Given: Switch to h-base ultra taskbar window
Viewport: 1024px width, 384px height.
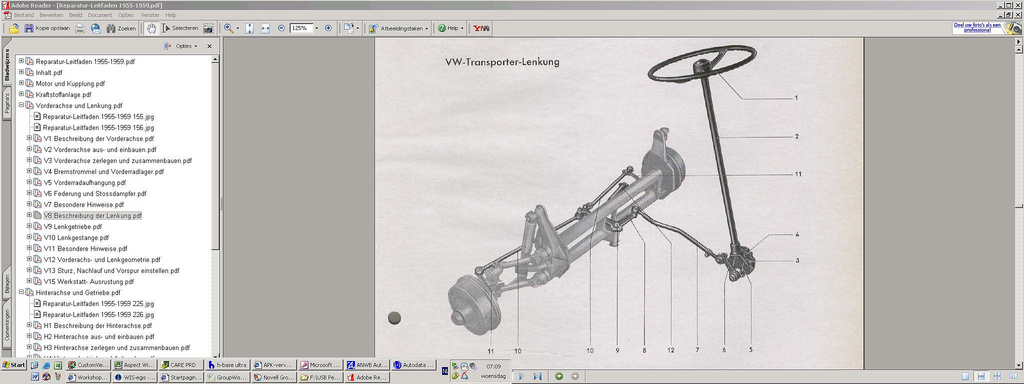Looking at the screenshot, I should point(226,365).
